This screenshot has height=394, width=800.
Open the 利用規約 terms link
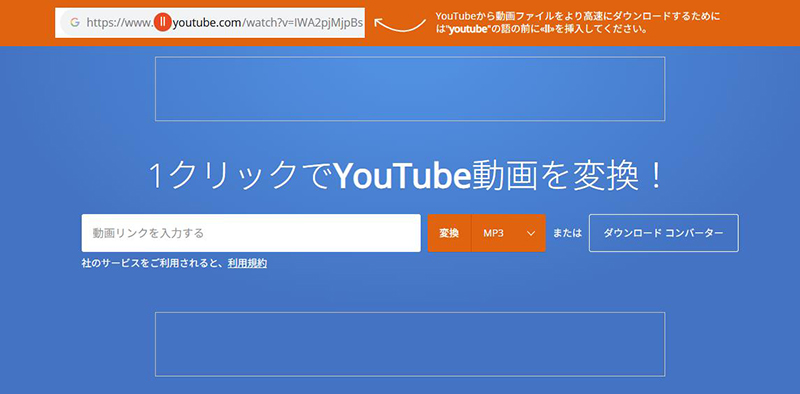click(x=247, y=263)
